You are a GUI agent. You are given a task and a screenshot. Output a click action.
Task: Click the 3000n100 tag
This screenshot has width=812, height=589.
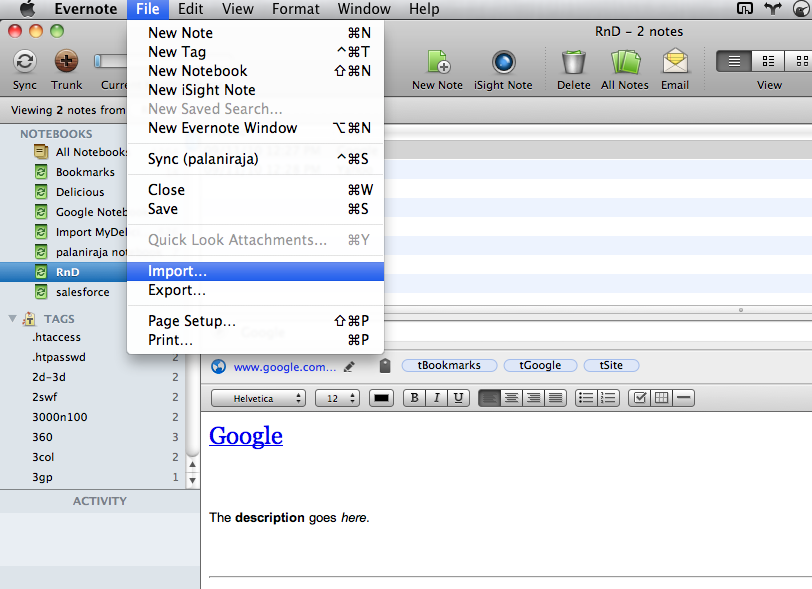coord(60,418)
